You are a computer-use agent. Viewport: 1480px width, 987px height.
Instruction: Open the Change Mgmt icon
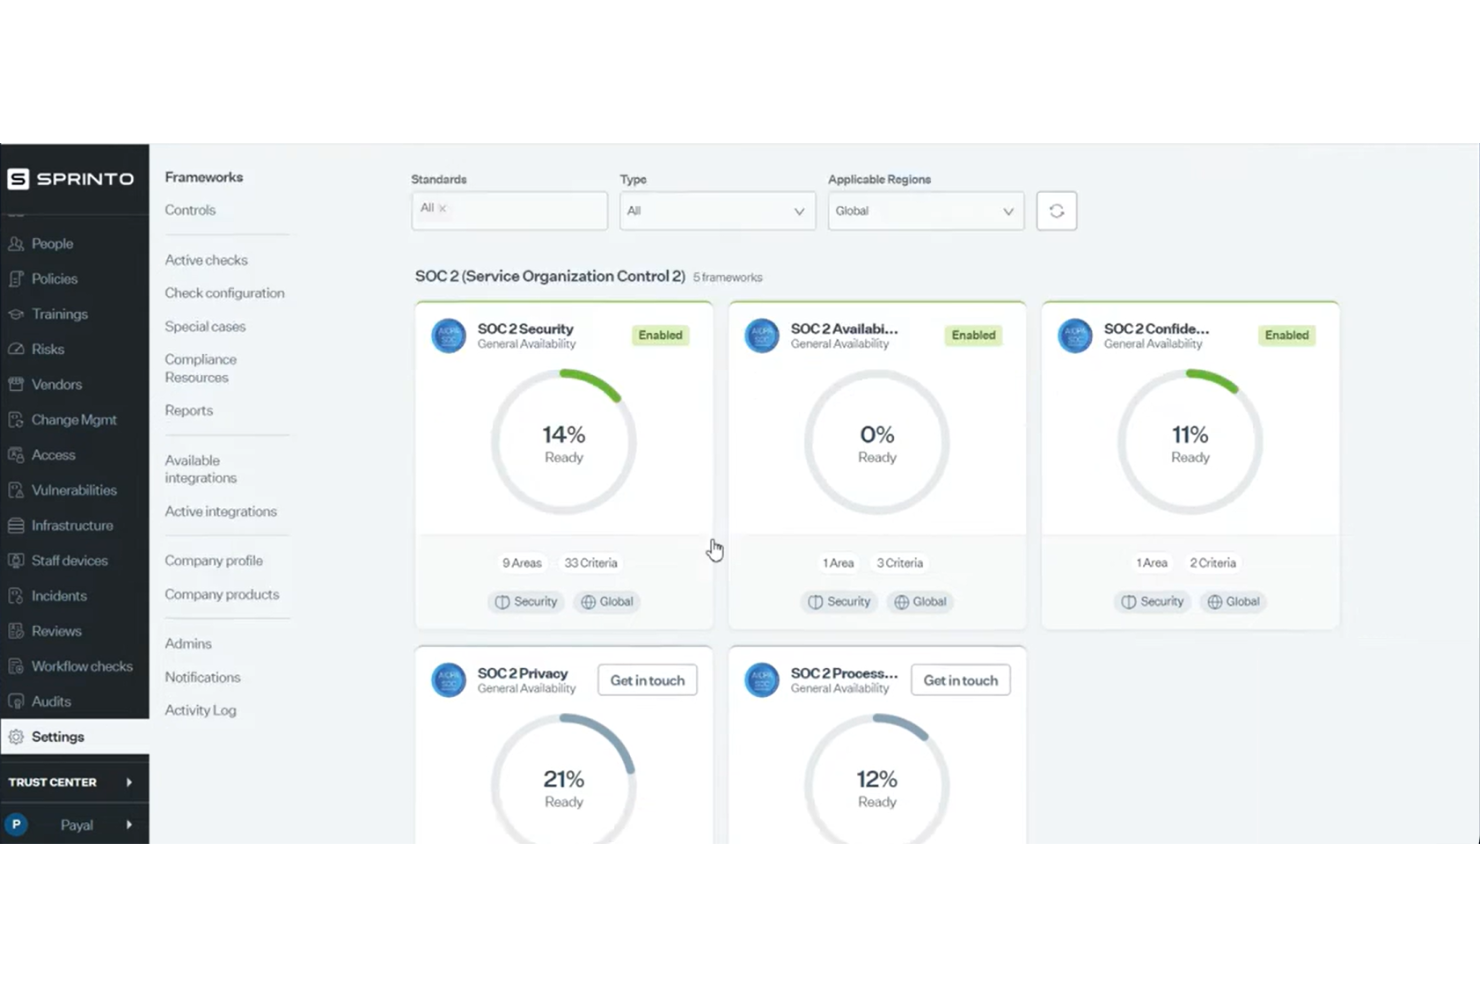tap(16, 420)
